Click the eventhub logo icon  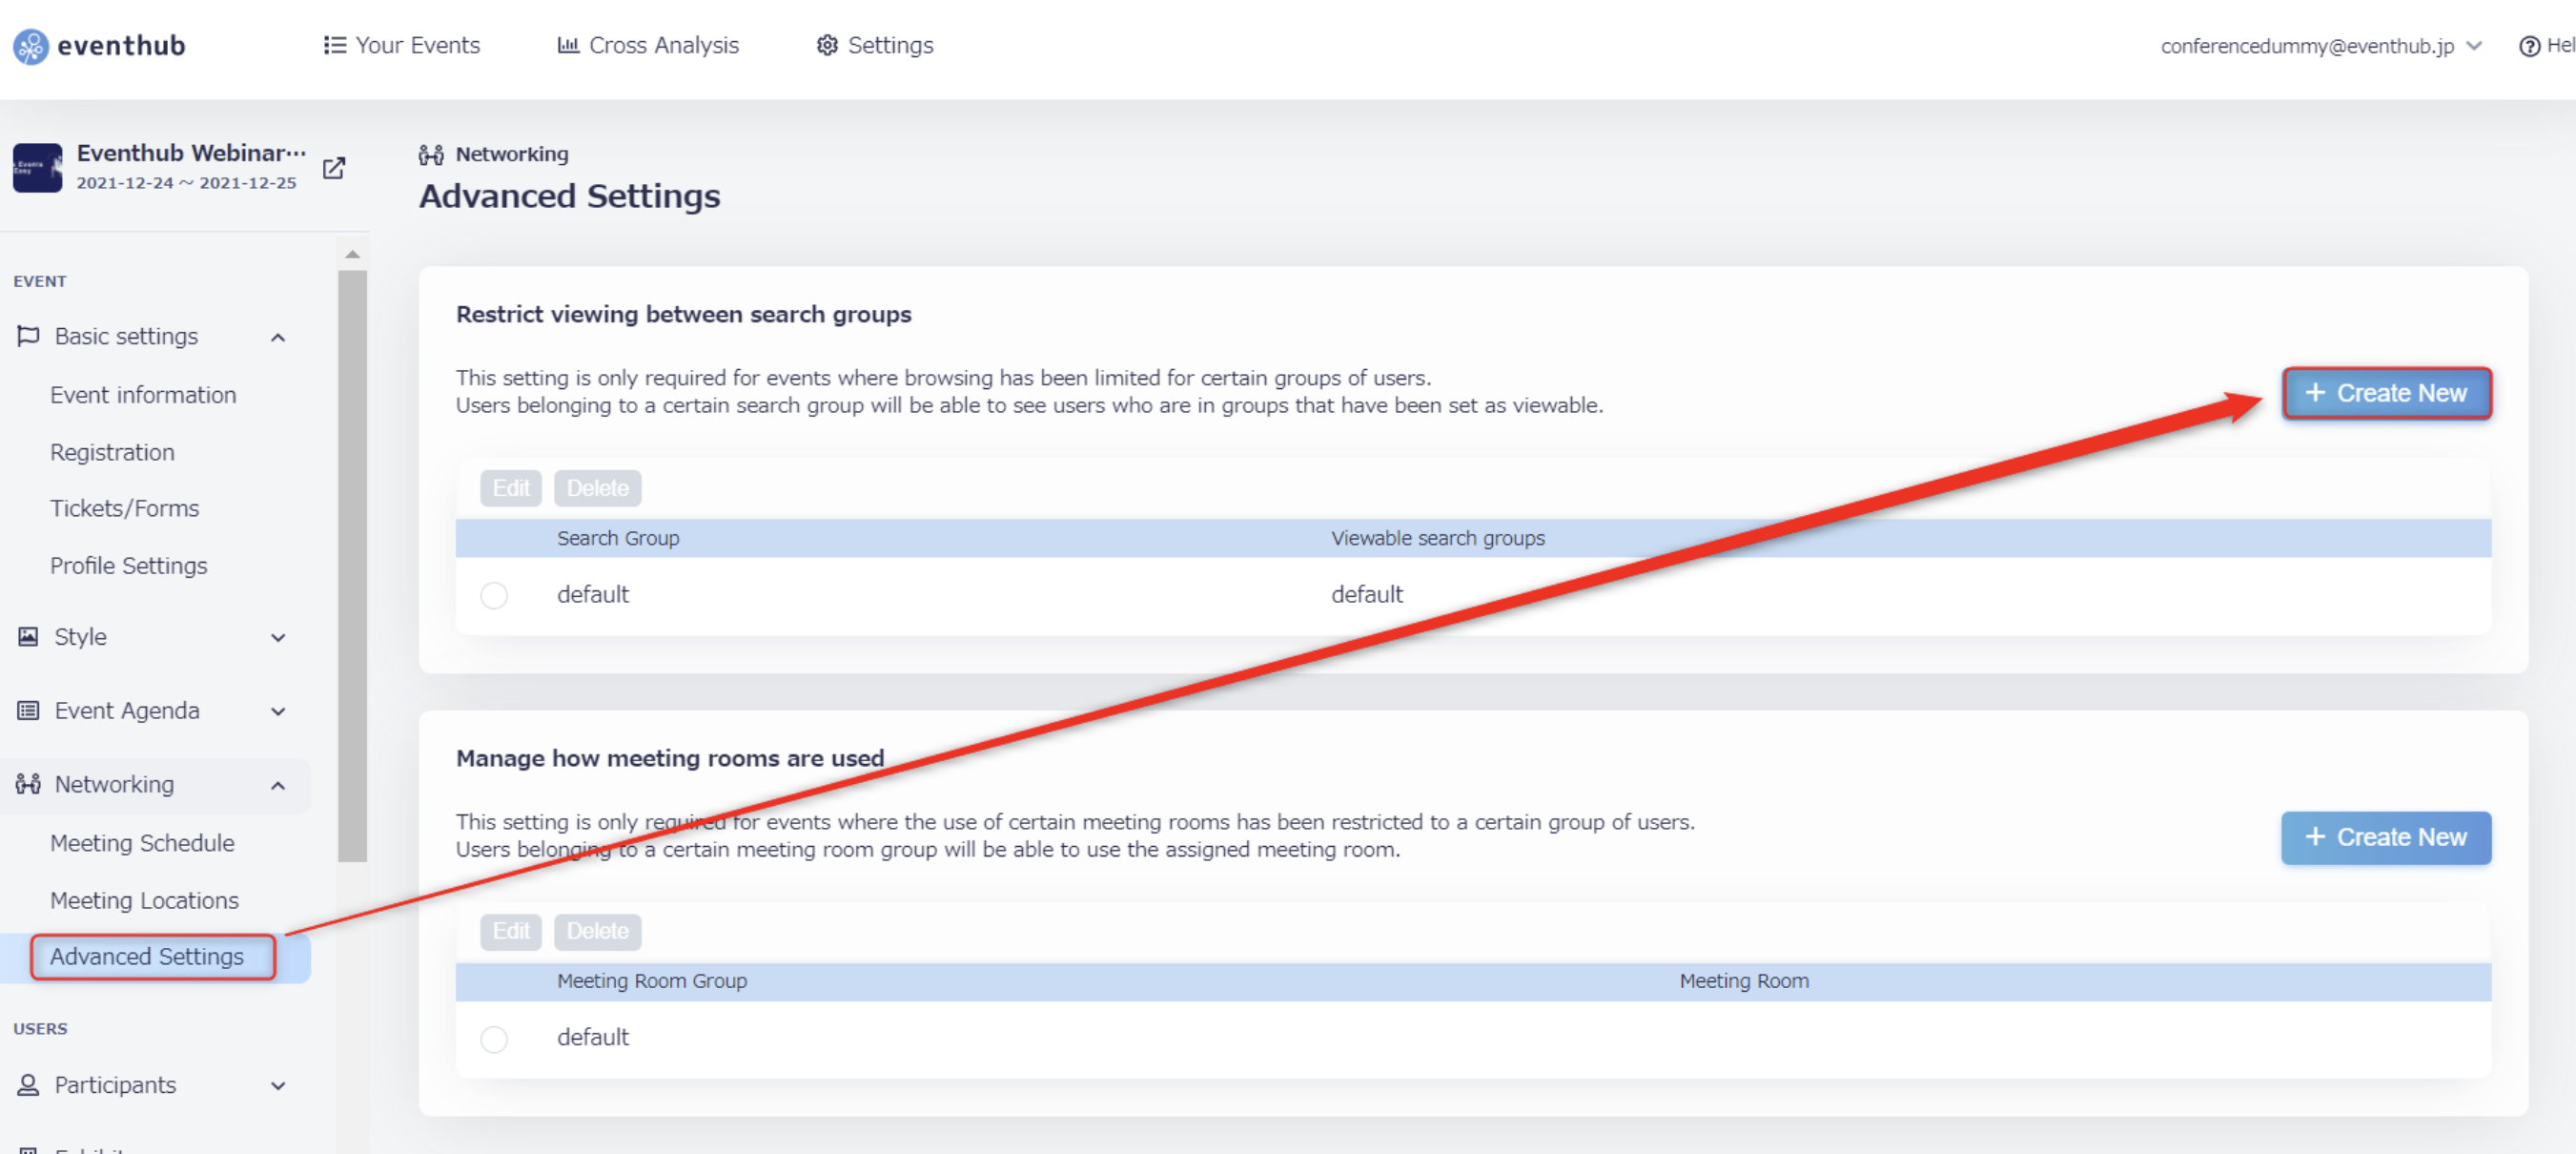click(x=30, y=46)
